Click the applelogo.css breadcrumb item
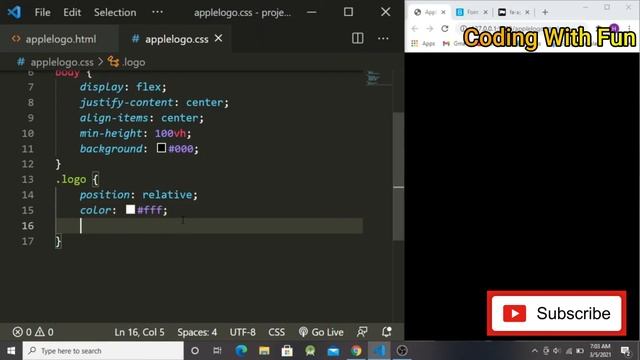Screen dimensions: 640x360 pos(62,62)
